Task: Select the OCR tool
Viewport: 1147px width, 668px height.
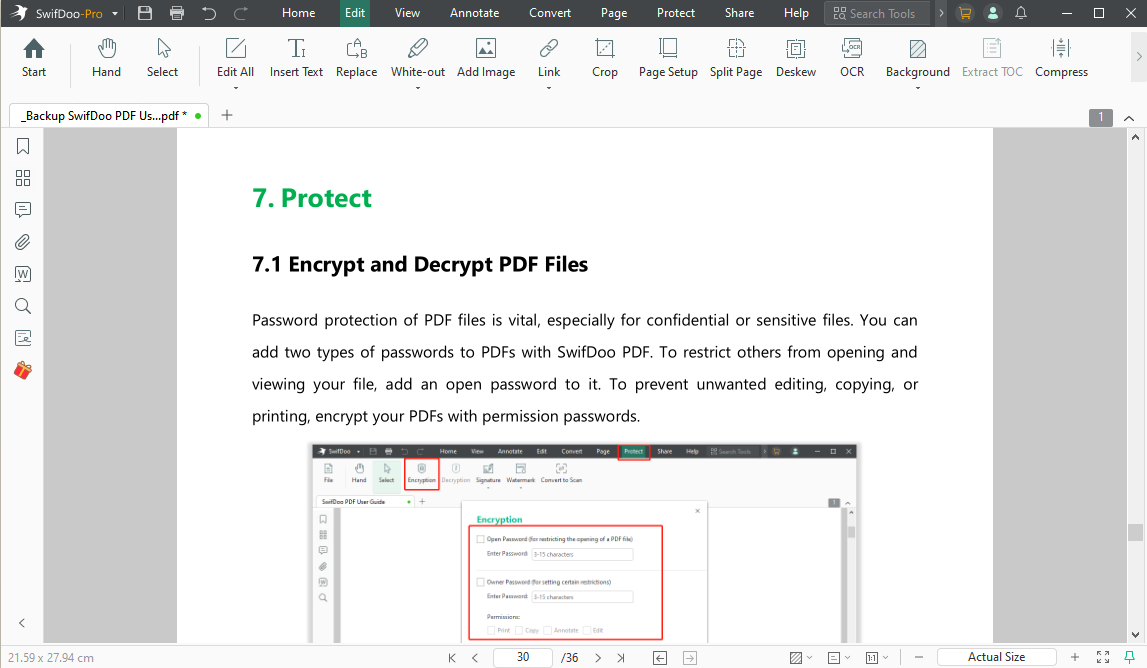Action: [x=851, y=58]
